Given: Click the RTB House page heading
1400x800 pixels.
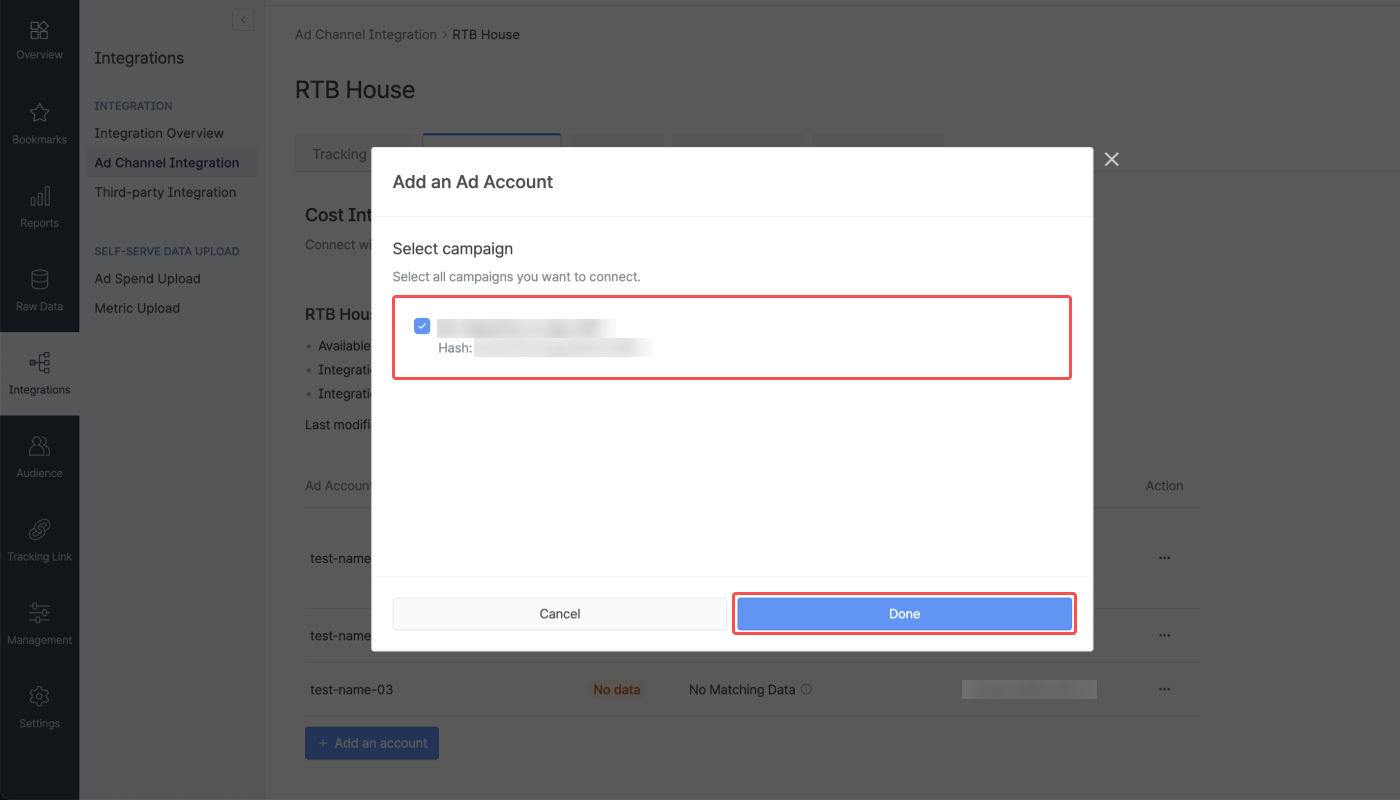Looking at the screenshot, I should point(355,90).
